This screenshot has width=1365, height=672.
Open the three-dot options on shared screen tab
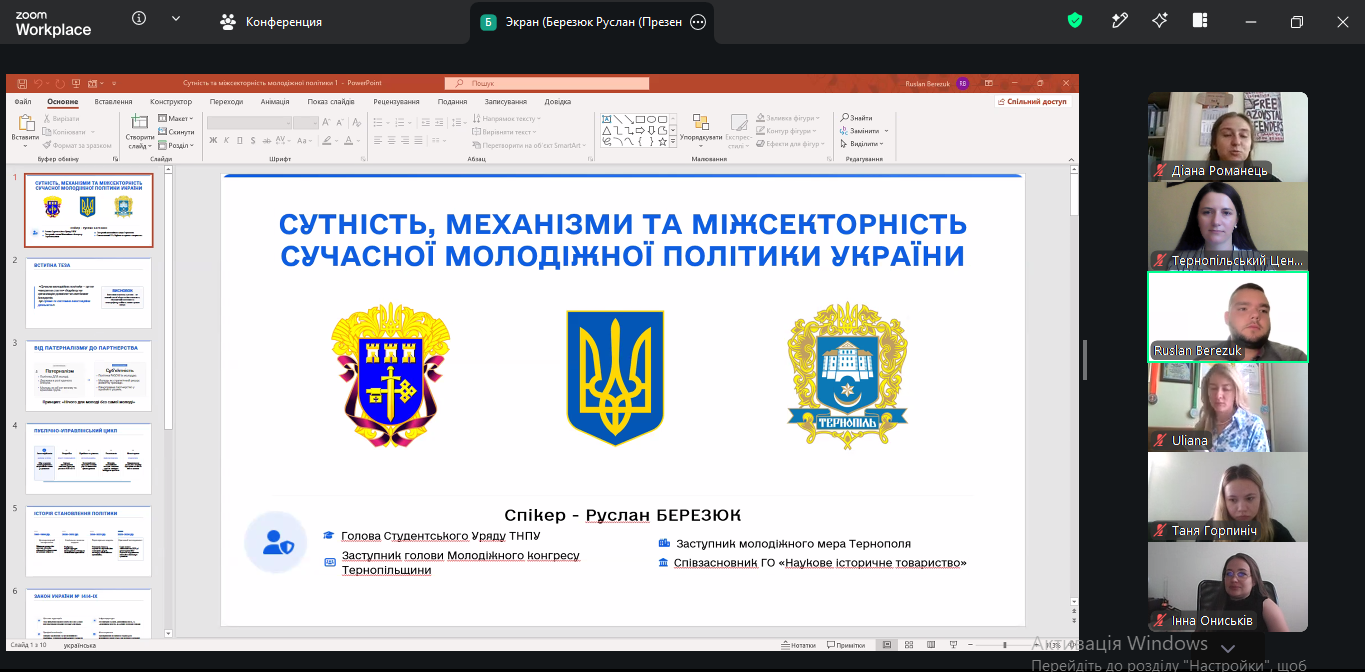tap(698, 22)
